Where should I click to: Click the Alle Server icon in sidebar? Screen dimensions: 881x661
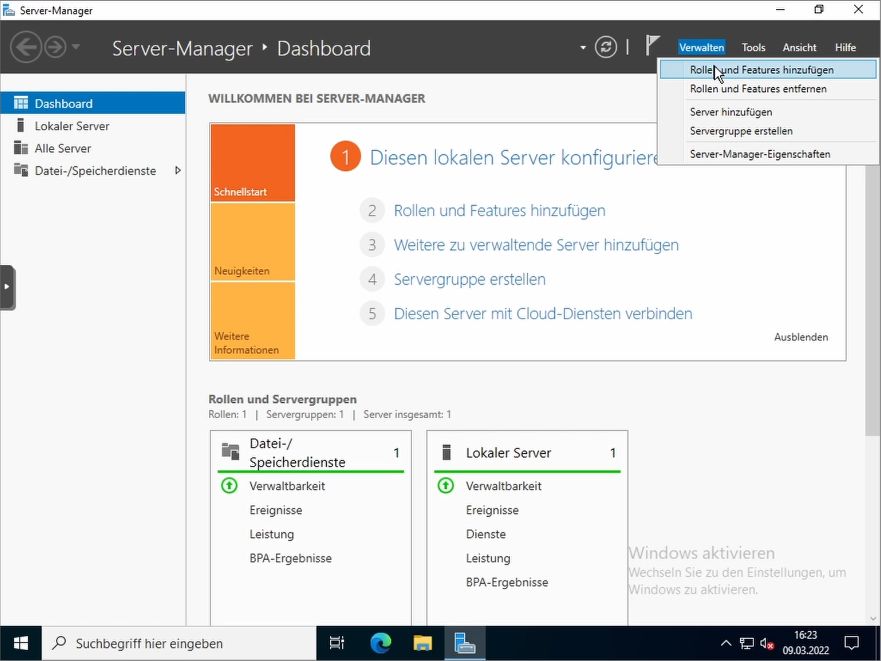pos(21,148)
